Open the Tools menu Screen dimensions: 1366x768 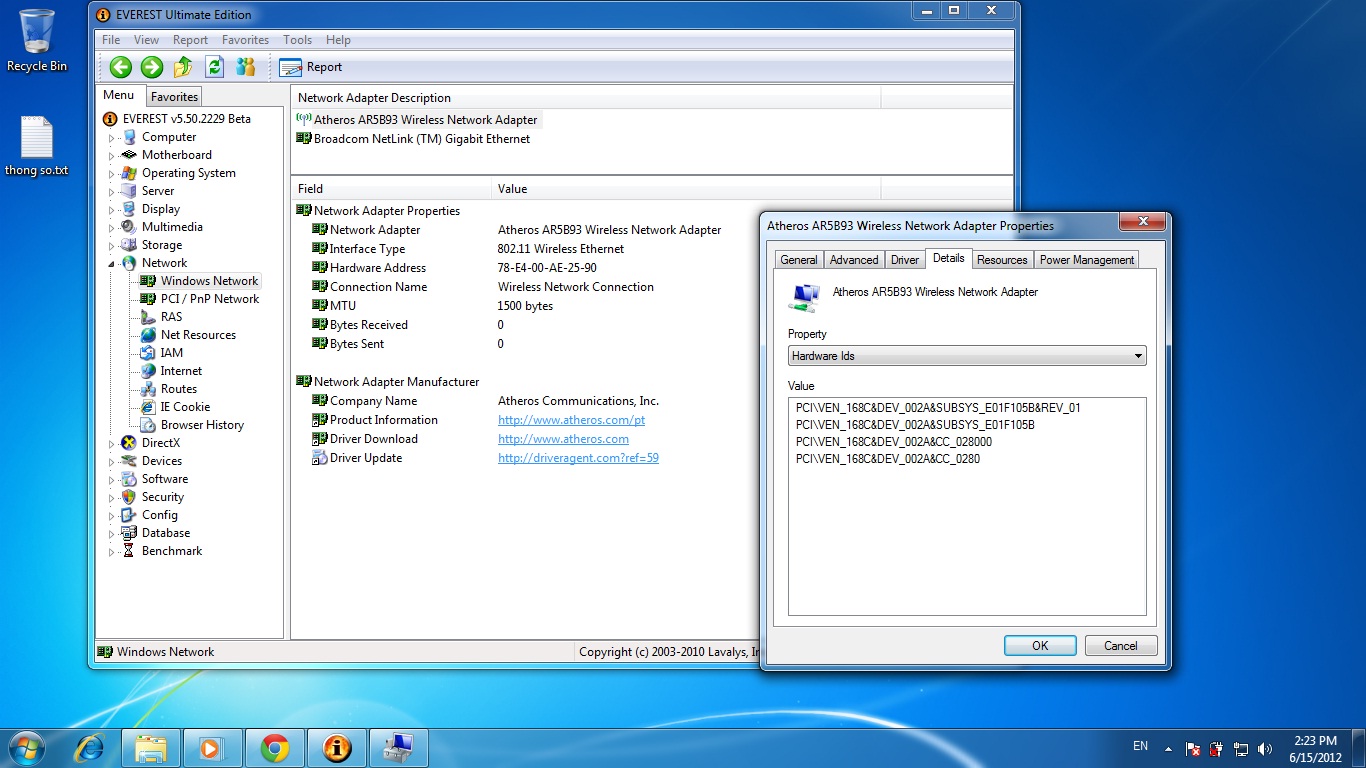(297, 40)
